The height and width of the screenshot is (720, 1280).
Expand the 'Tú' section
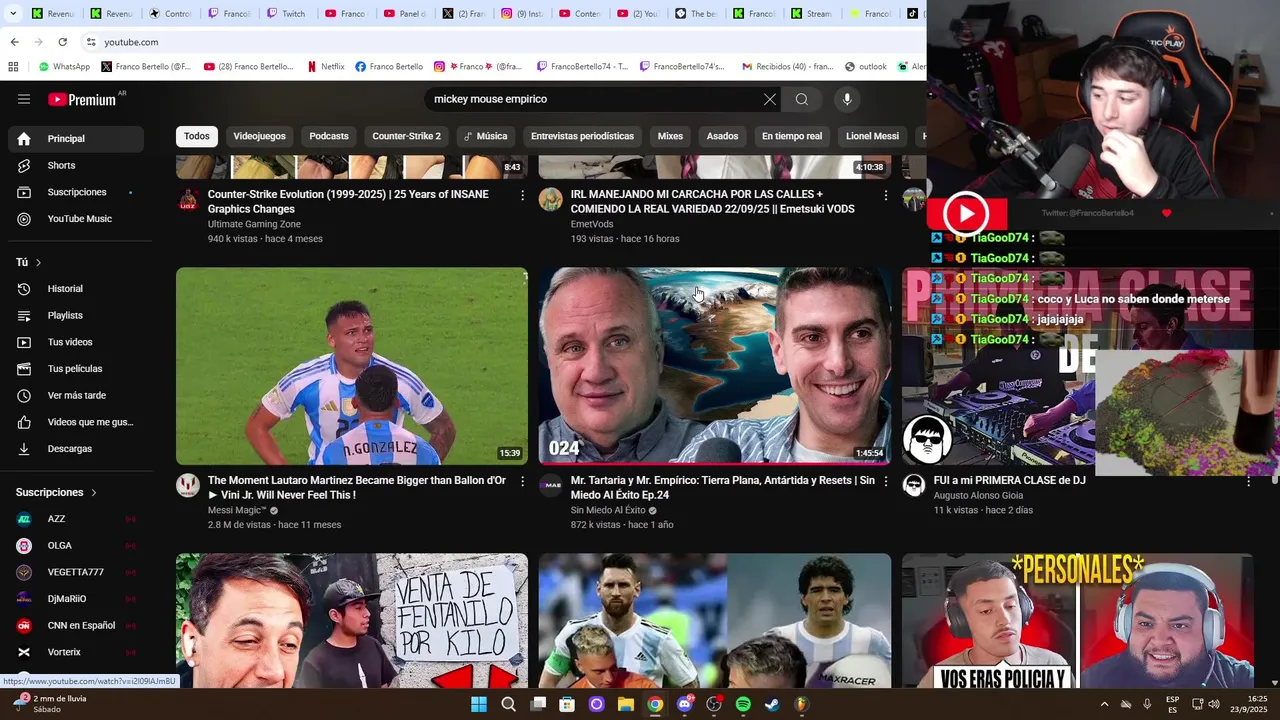pyautogui.click(x=29, y=262)
